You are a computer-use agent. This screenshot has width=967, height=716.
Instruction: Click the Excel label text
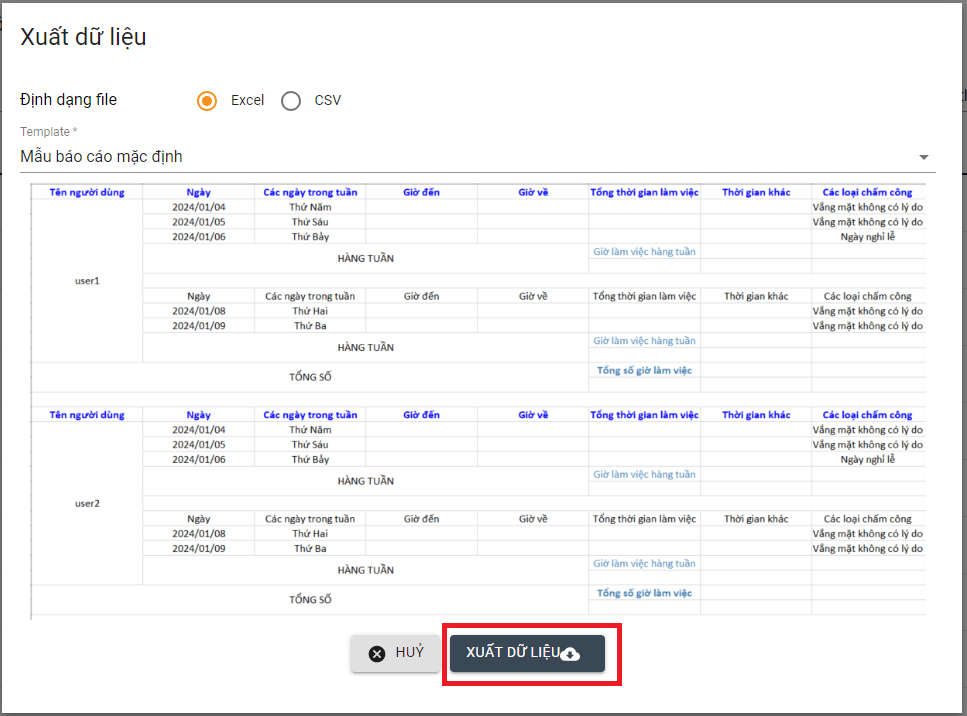(247, 100)
